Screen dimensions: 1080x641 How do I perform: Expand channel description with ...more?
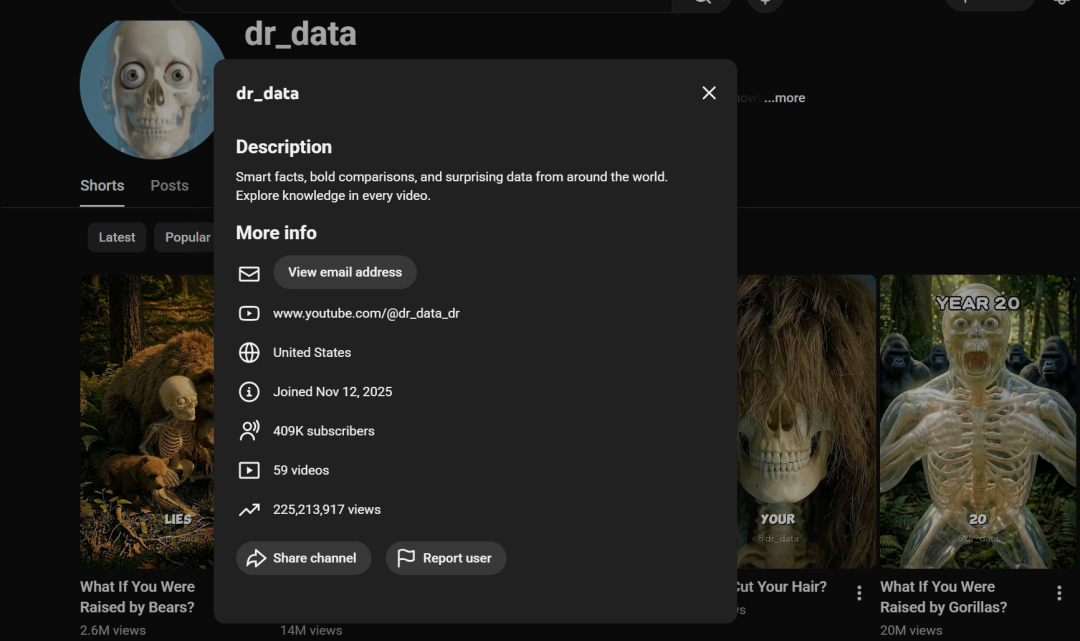785,98
